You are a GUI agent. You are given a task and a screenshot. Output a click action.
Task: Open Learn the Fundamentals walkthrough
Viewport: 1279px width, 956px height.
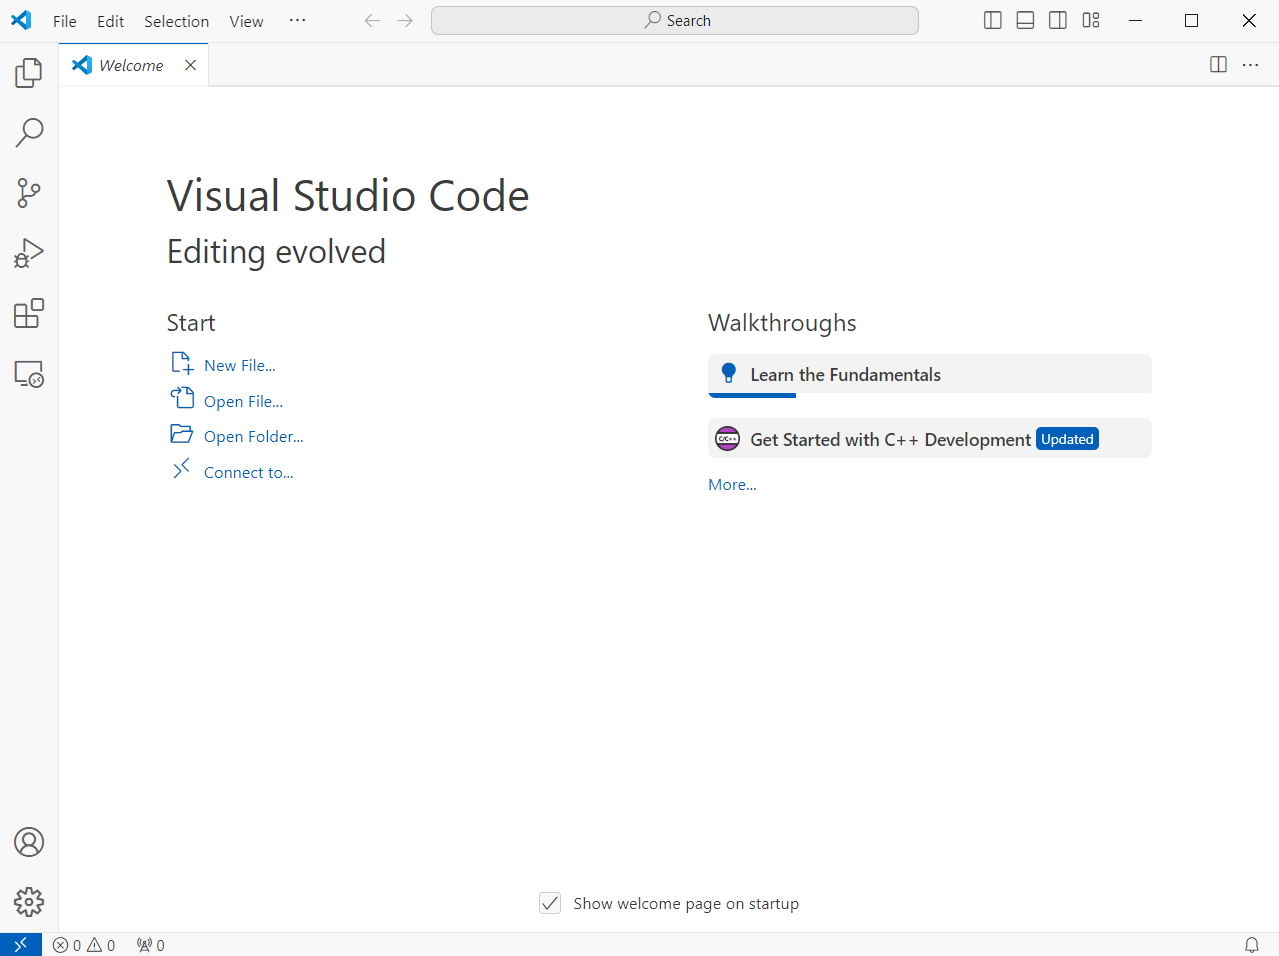click(x=930, y=375)
